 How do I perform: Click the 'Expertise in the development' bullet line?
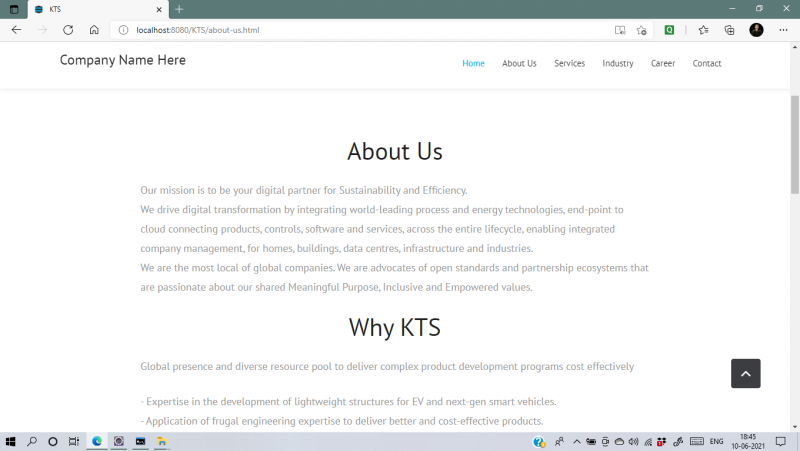348,402
